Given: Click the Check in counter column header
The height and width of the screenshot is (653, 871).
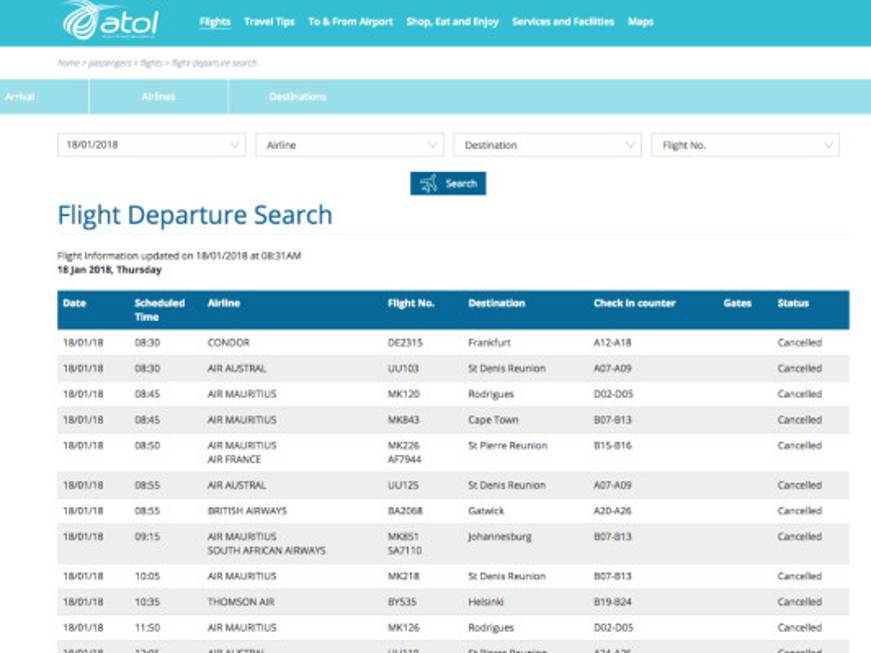Looking at the screenshot, I should coord(634,303).
